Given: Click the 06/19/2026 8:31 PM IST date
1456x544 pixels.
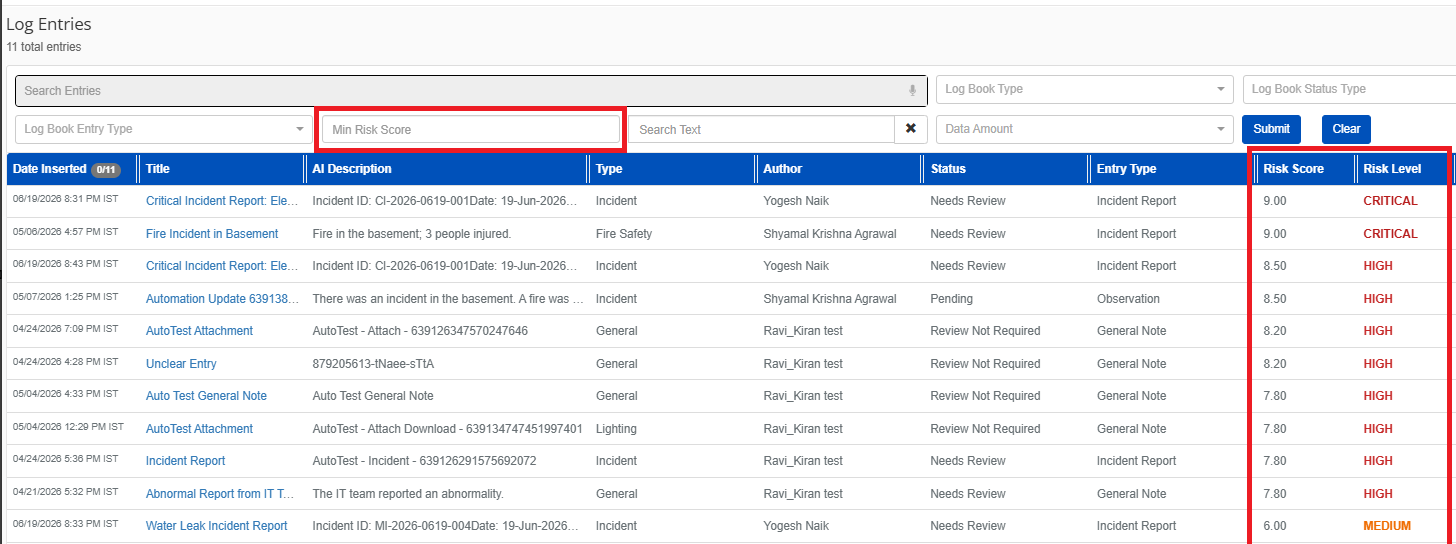Looking at the screenshot, I should [65, 200].
